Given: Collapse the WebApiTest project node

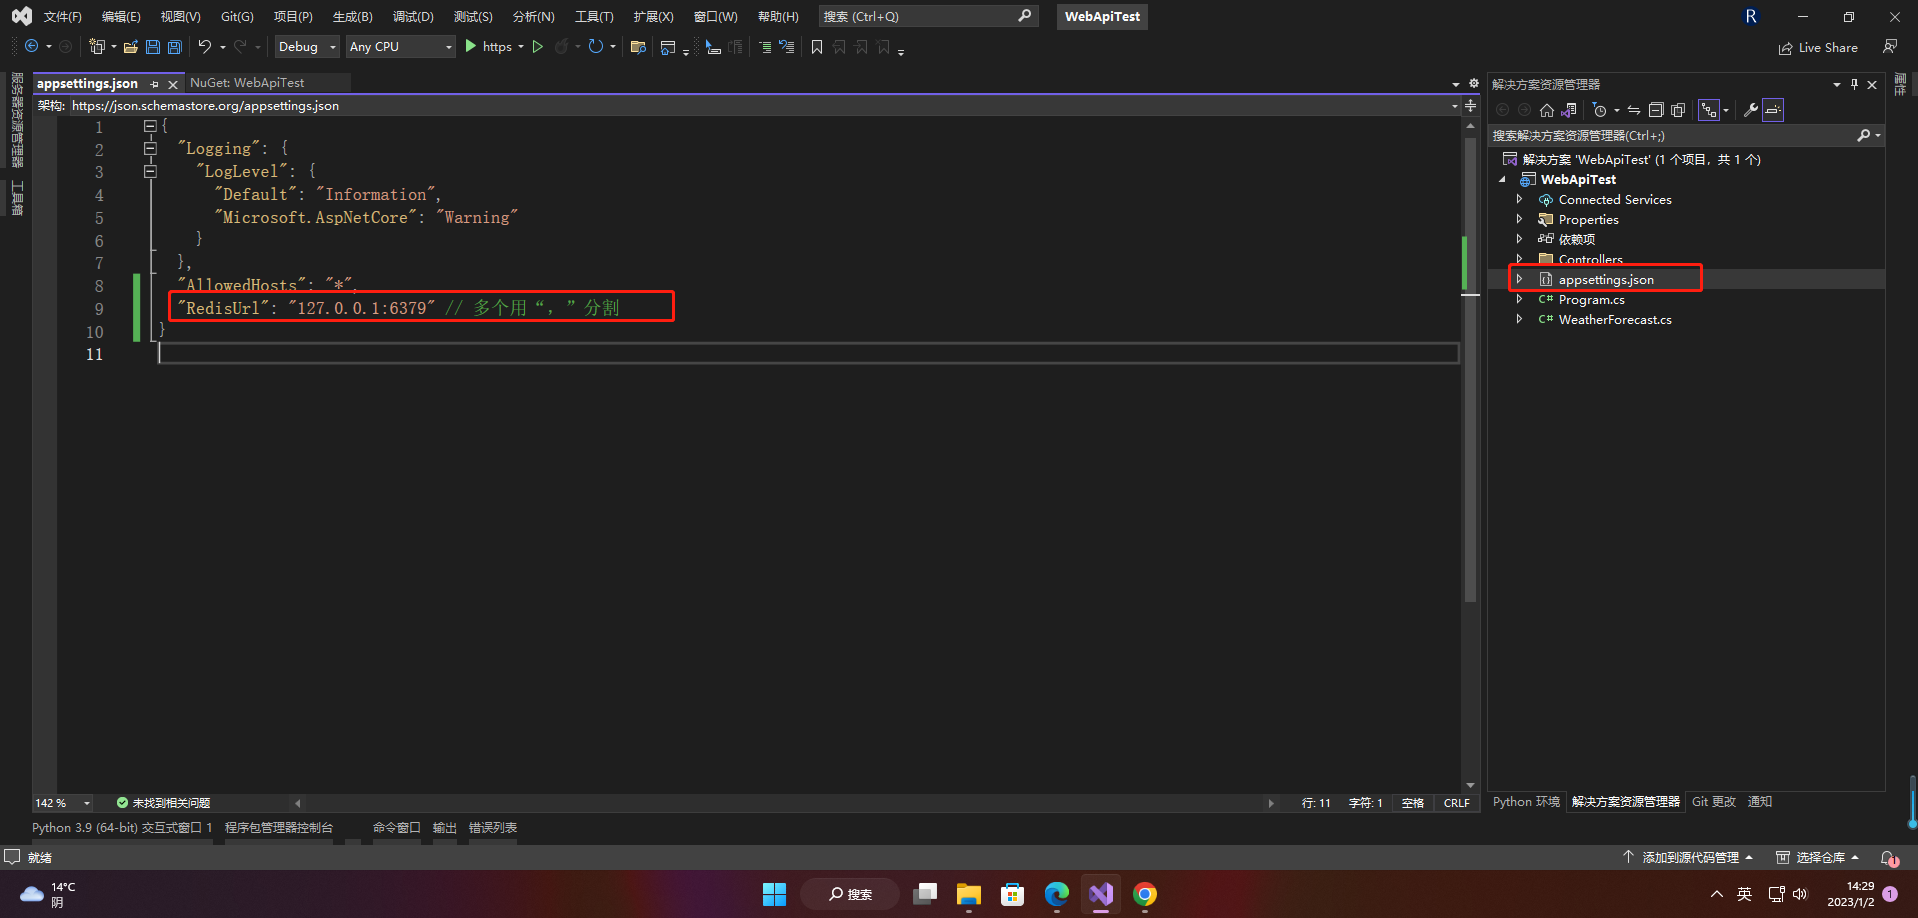Looking at the screenshot, I should (x=1502, y=180).
